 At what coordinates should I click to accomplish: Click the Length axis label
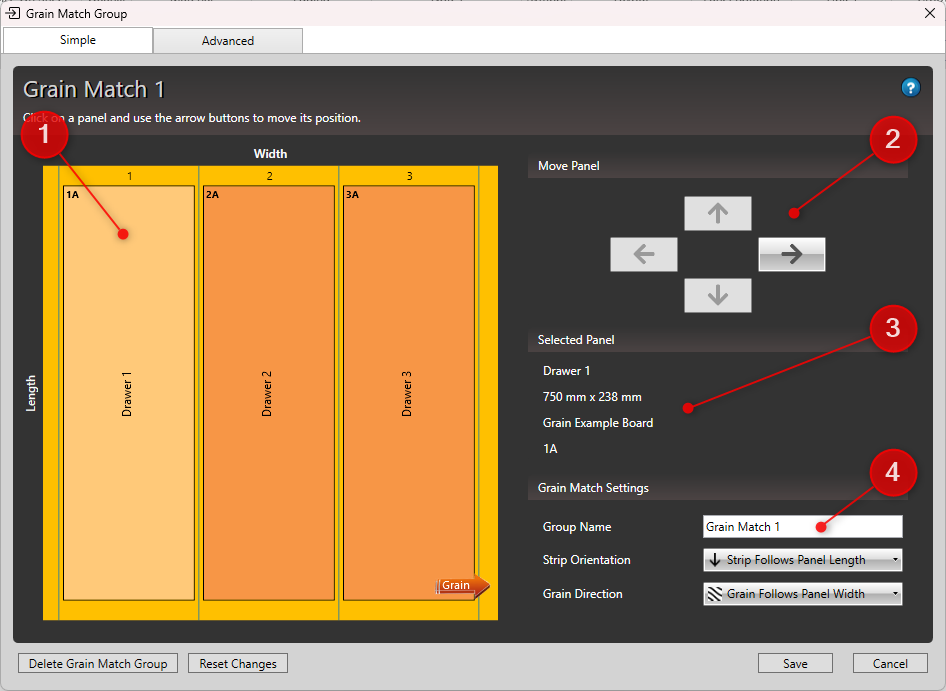tap(31, 393)
